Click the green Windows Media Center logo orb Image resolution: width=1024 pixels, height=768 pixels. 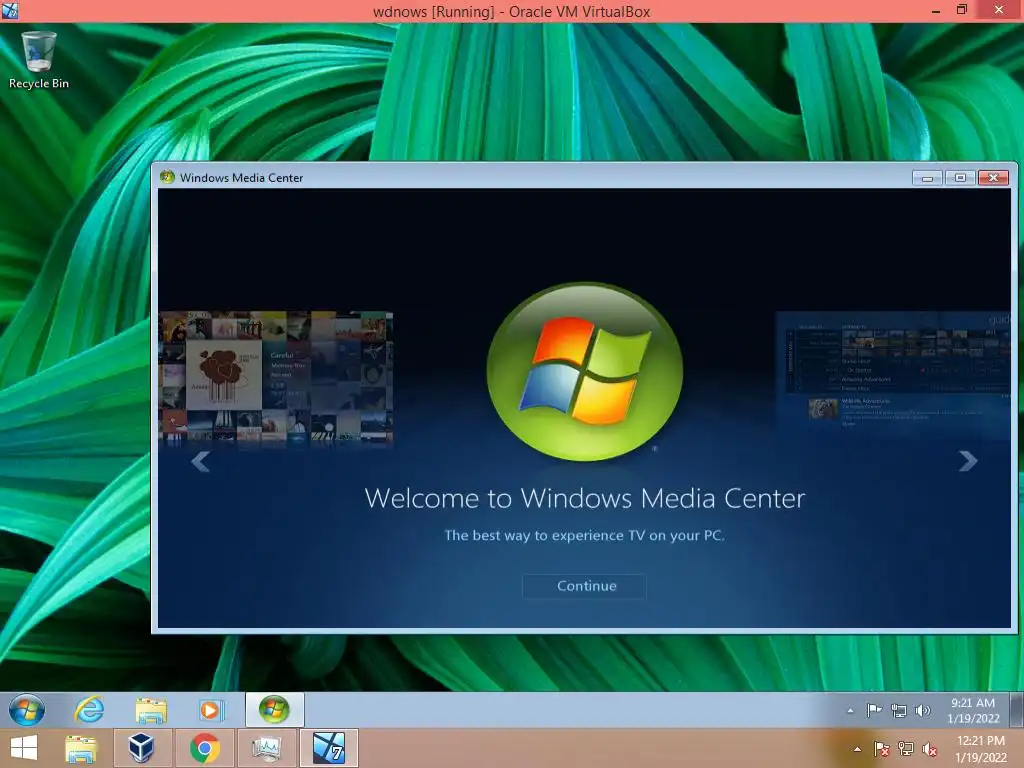pyautogui.click(x=584, y=372)
